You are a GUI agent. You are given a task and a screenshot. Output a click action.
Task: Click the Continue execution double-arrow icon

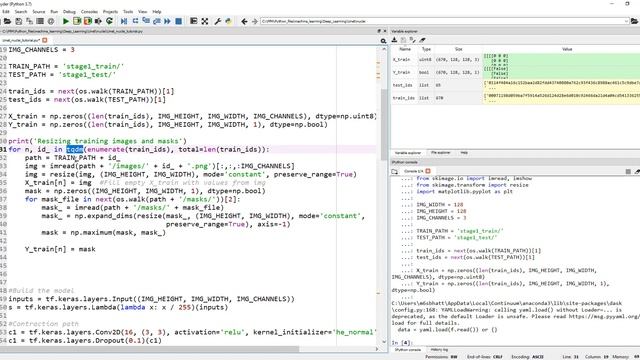pos(167,21)
